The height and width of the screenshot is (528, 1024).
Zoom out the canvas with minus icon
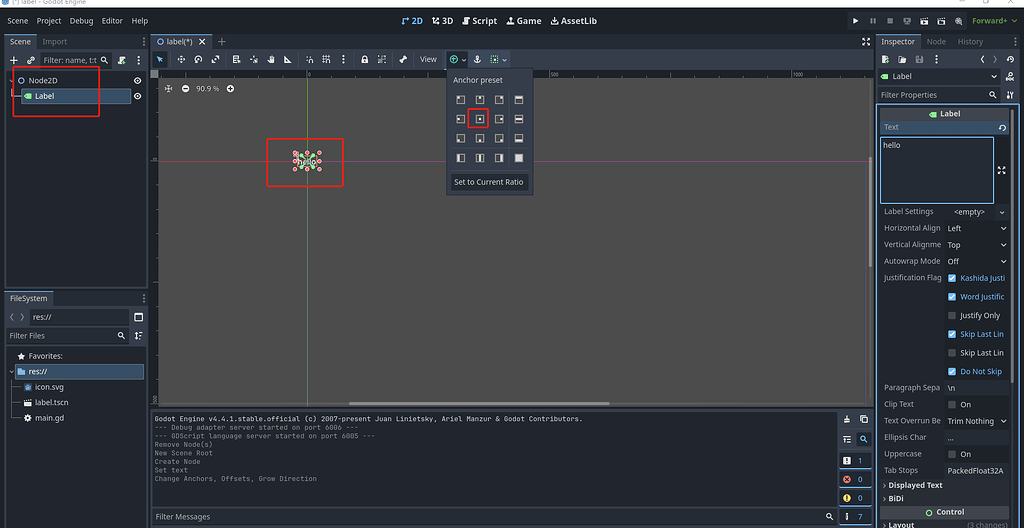[x=185, y=88]
